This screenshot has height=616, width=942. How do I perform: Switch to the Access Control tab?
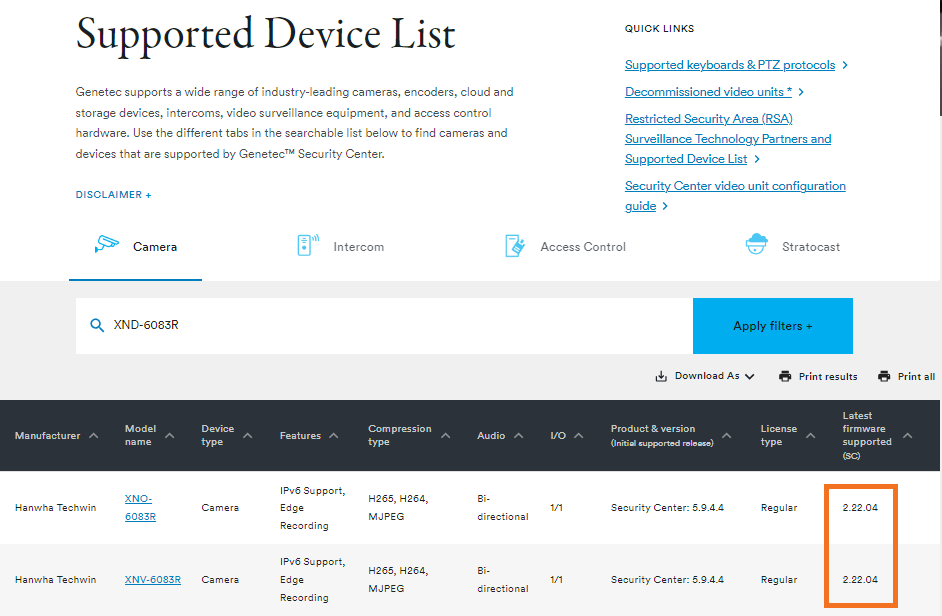(x=565, y=246)
